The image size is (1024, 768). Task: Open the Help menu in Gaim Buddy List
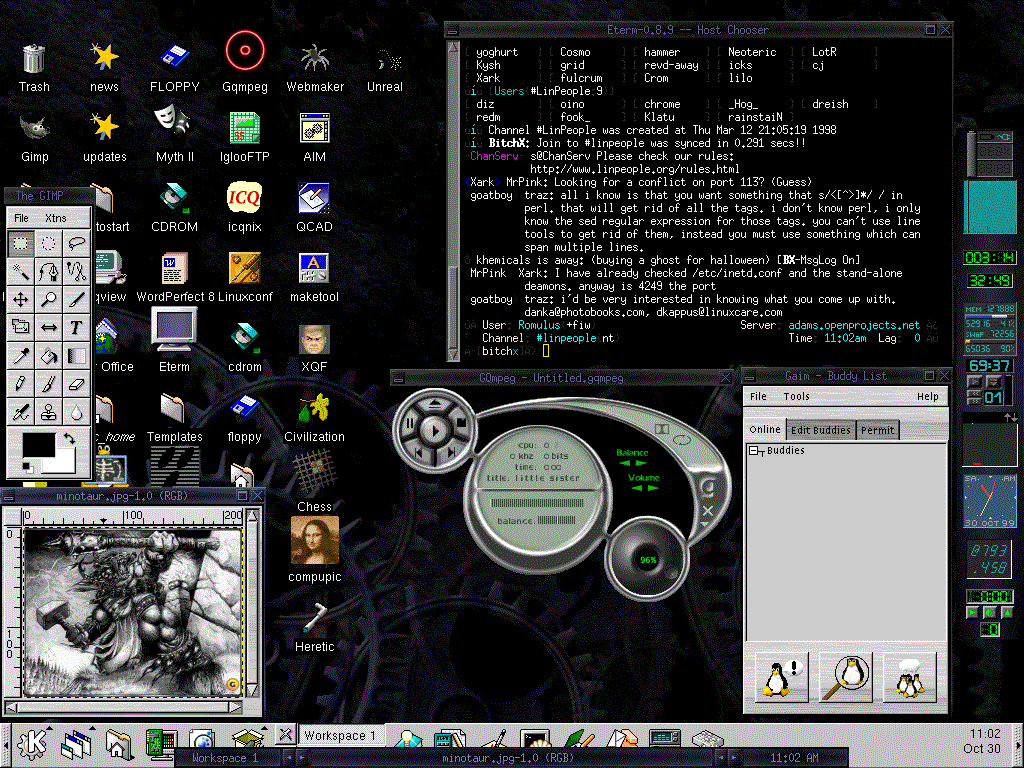(927, 396)
